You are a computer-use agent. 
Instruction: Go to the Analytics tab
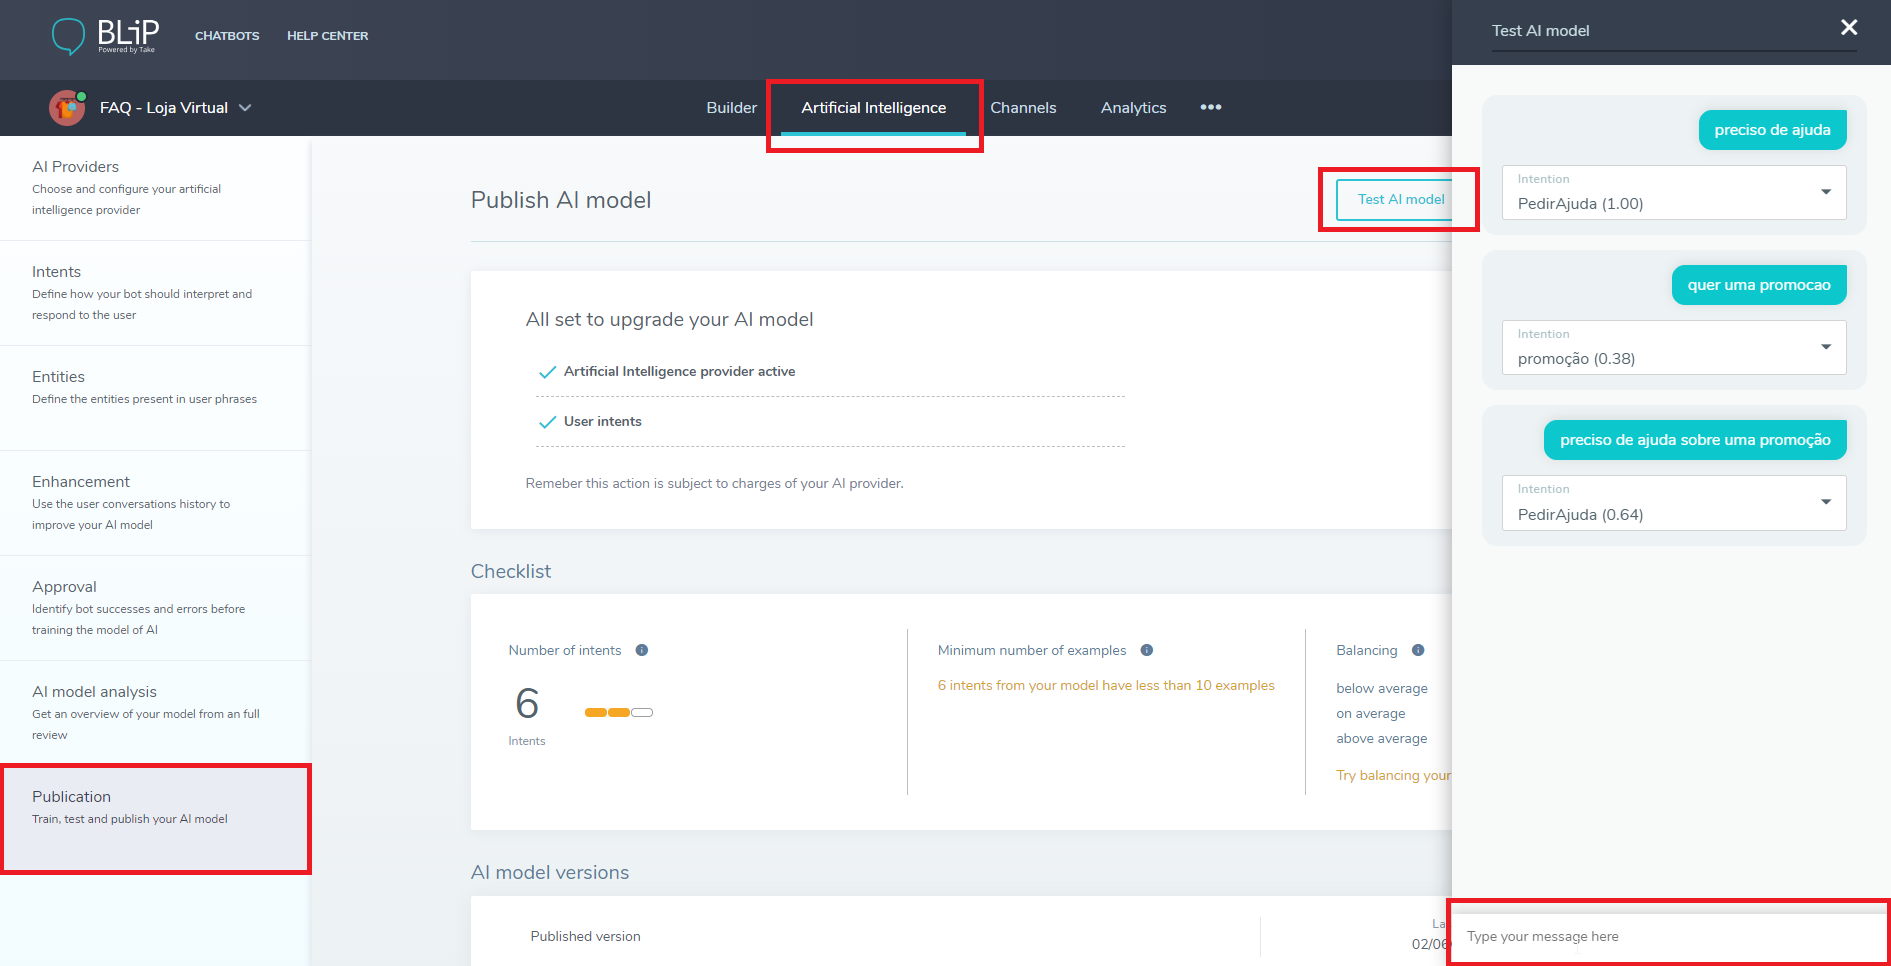1133,108
